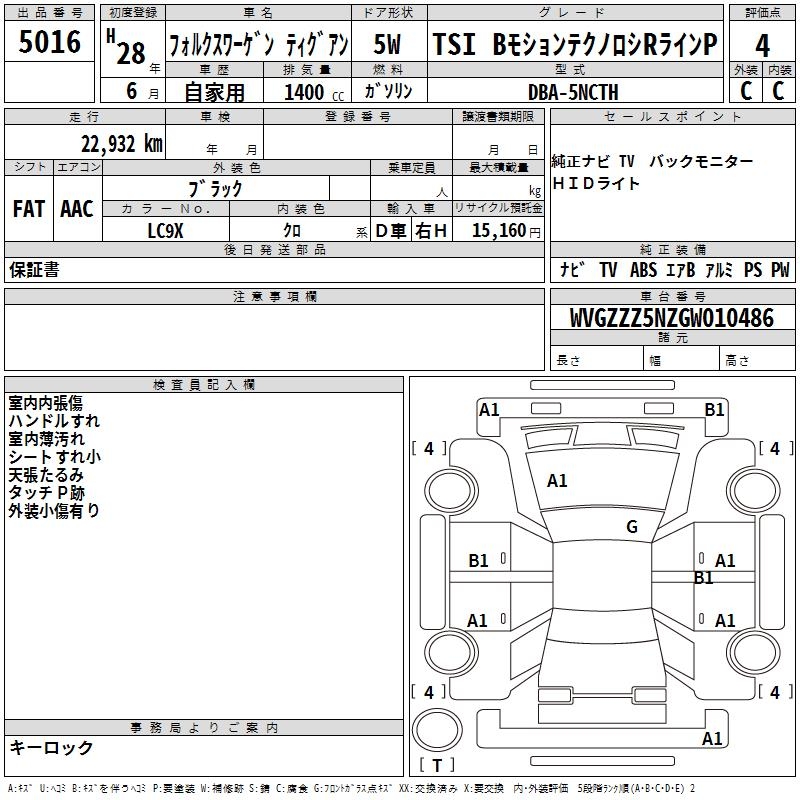Click sales point 純正ナビ TV バックモニター
The width and height of the screenshot is (800, 800).
coord(652,161)
